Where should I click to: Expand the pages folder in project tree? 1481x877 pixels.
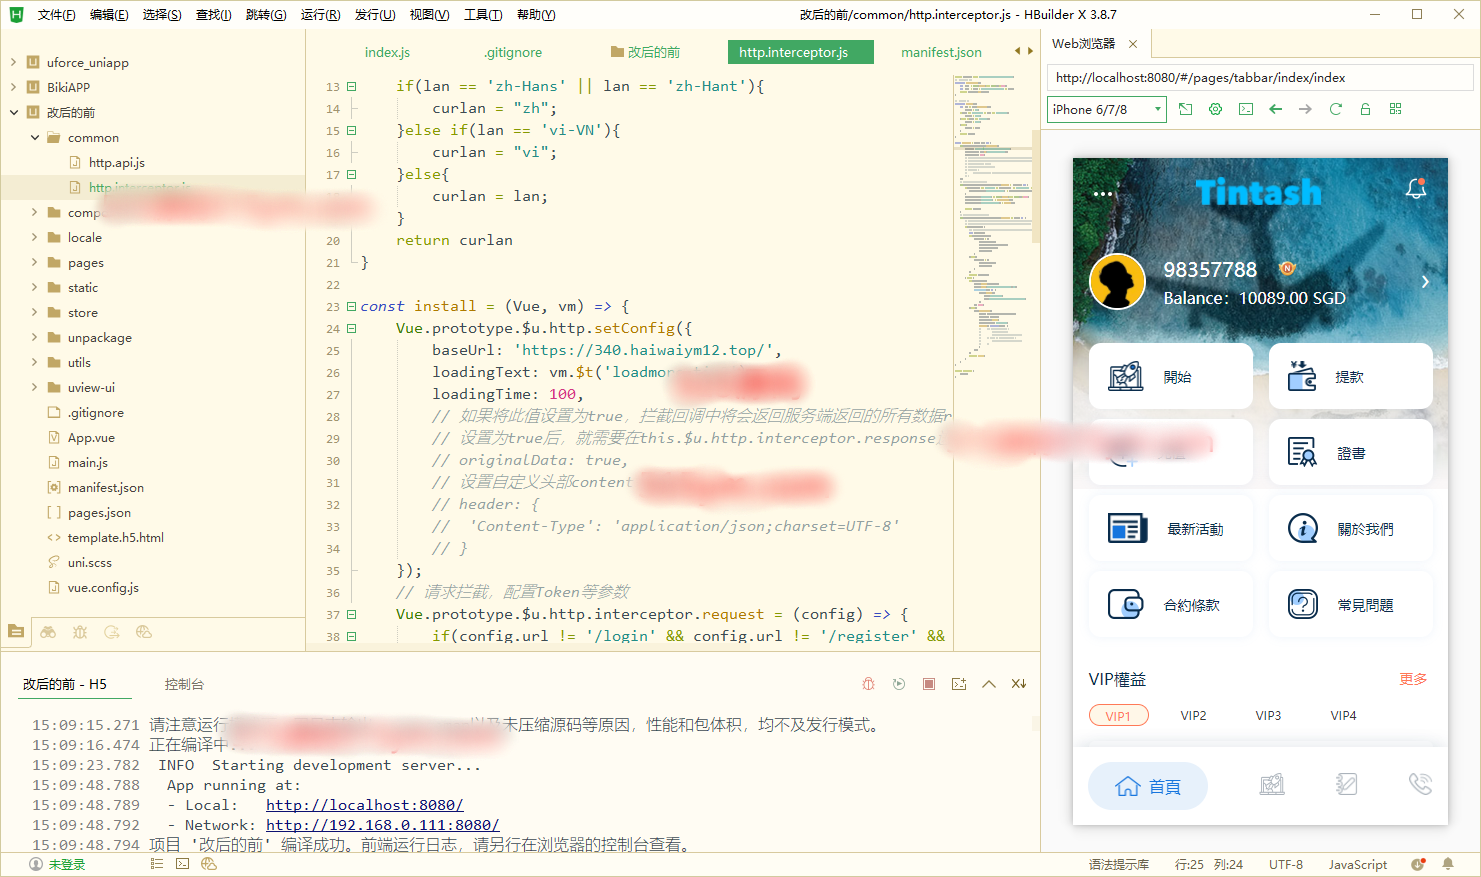click(35, 263)
